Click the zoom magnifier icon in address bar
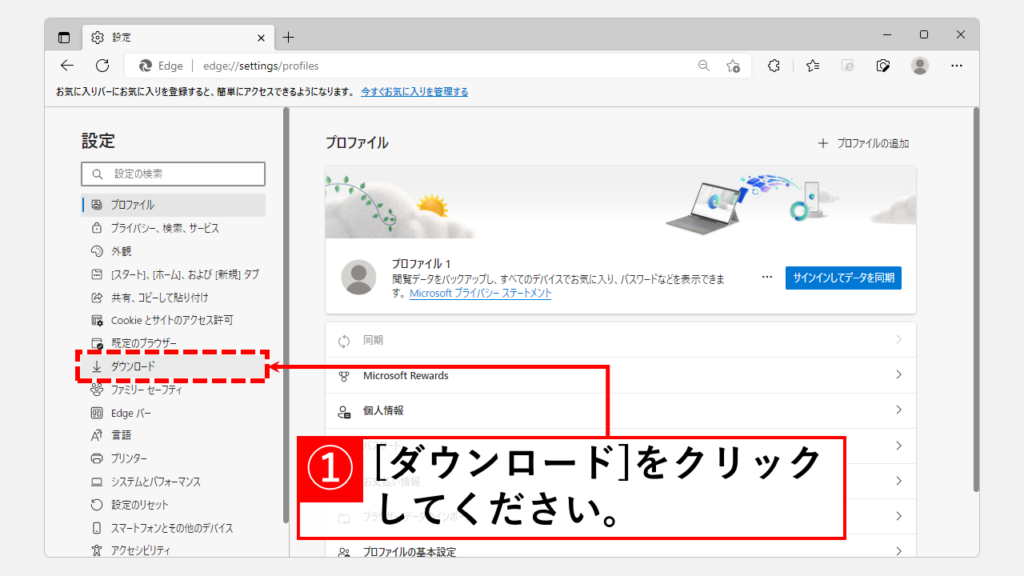 [x=704, y=66]
